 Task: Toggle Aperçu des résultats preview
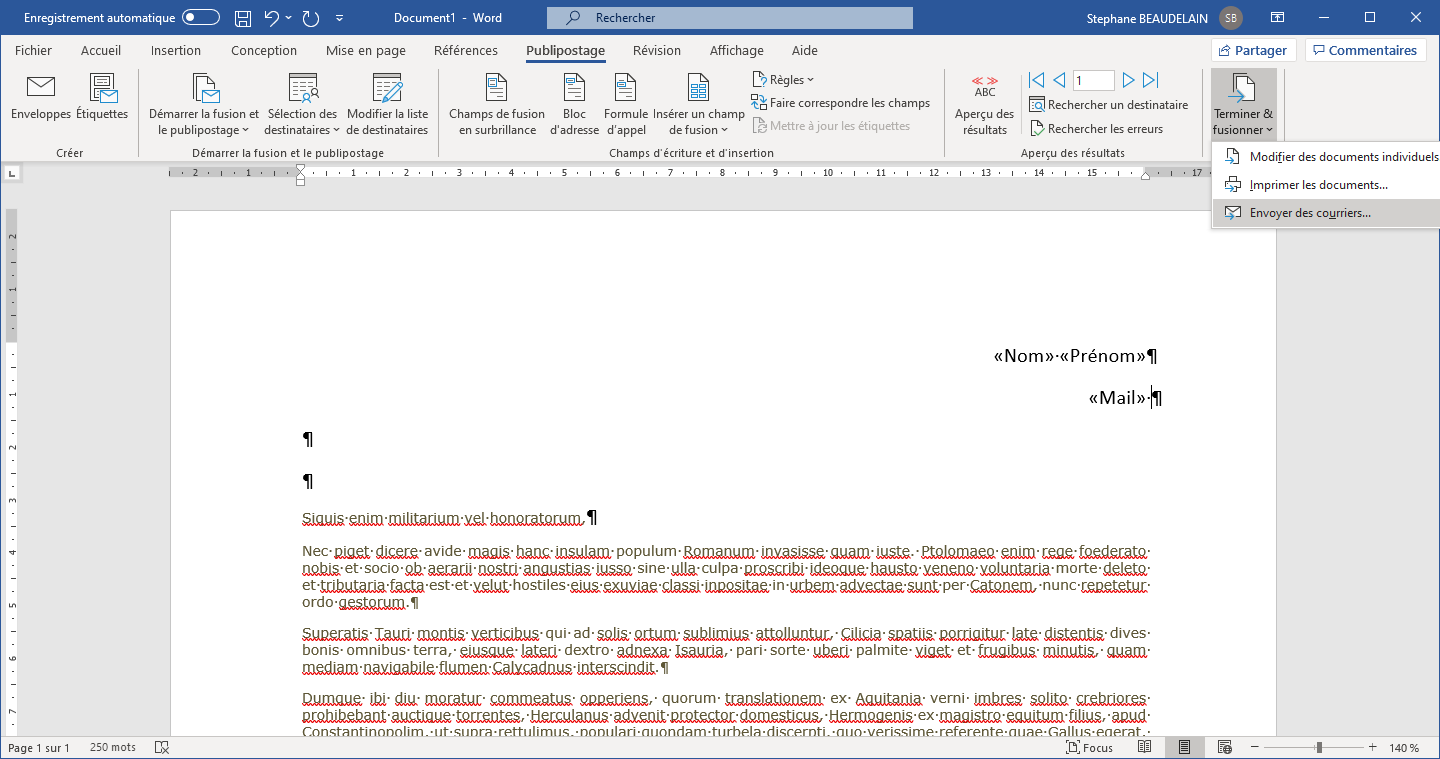[984, 105]
